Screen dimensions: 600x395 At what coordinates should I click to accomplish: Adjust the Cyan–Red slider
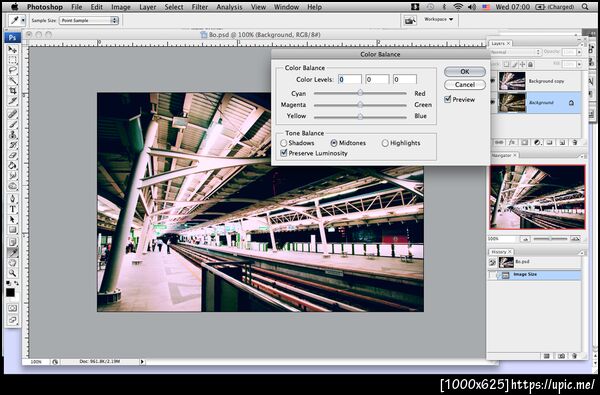[360, 93]
